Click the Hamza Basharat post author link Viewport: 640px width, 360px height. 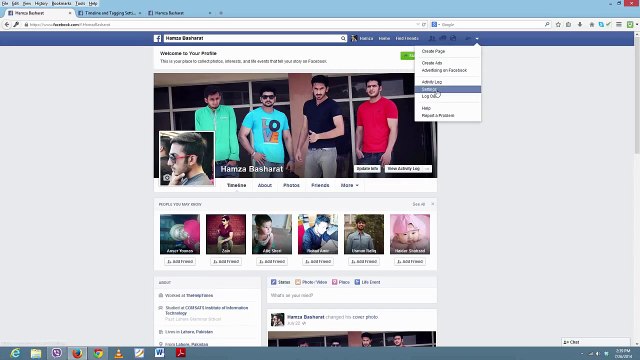[306, 317]
